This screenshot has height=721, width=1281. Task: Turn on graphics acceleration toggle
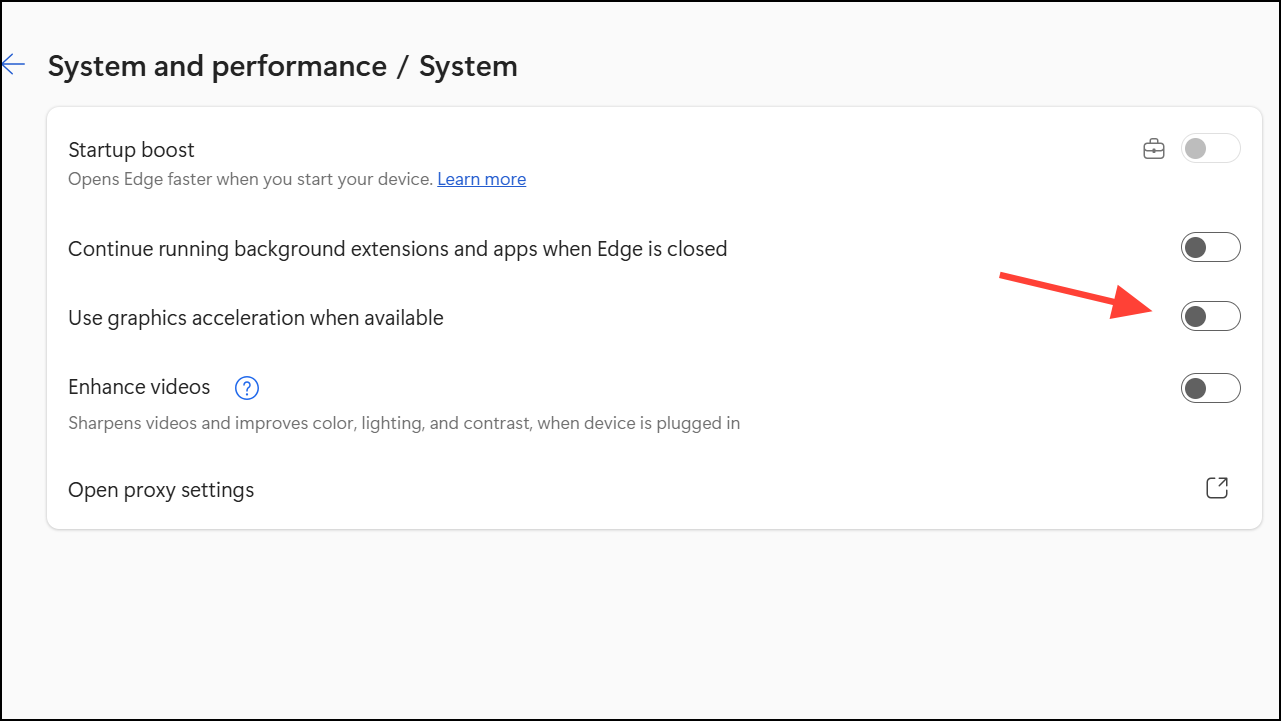(1210, 317)
